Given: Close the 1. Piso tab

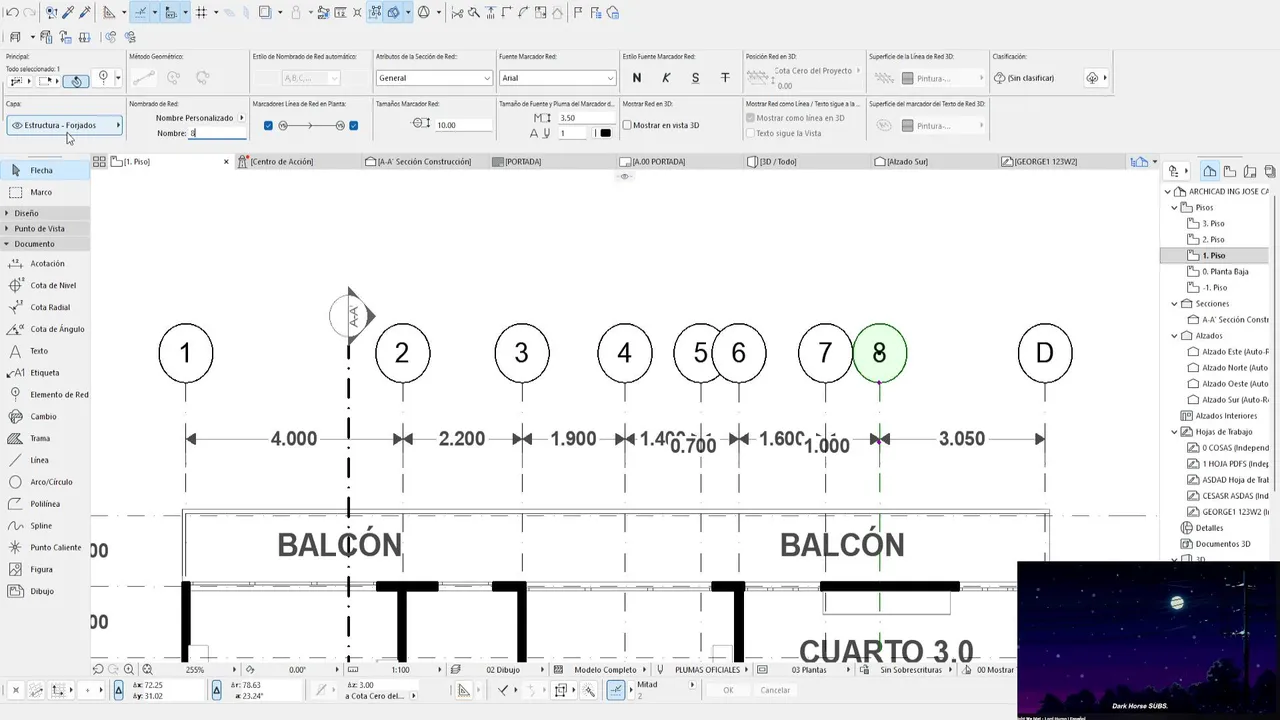Looking at the screenshot, I should point(226,161).
